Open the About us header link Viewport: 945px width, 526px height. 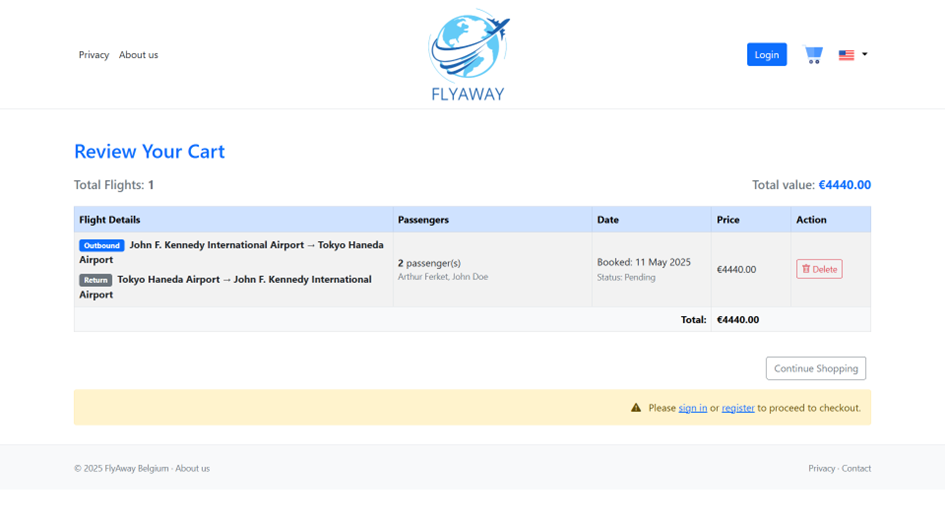click(x=138, y=55)
